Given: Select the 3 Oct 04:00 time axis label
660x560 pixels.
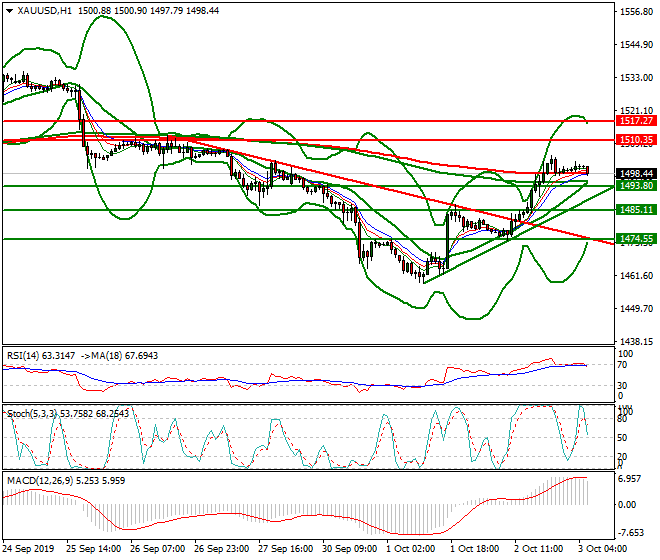Looking at the screenshot, I should point(602,549).
